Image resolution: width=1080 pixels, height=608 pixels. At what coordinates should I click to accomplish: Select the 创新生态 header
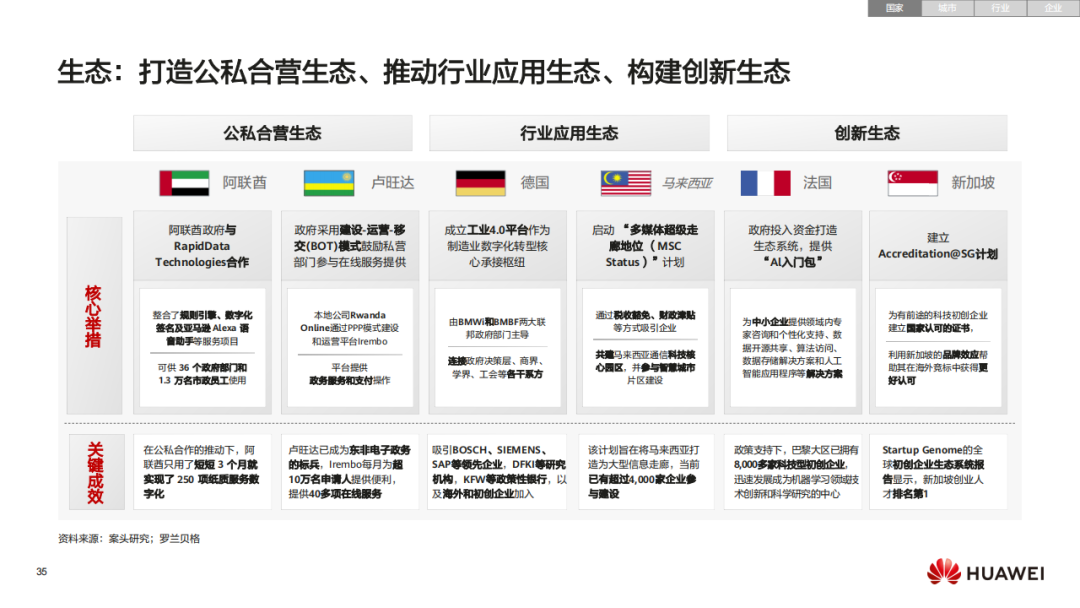click(866, 132)
